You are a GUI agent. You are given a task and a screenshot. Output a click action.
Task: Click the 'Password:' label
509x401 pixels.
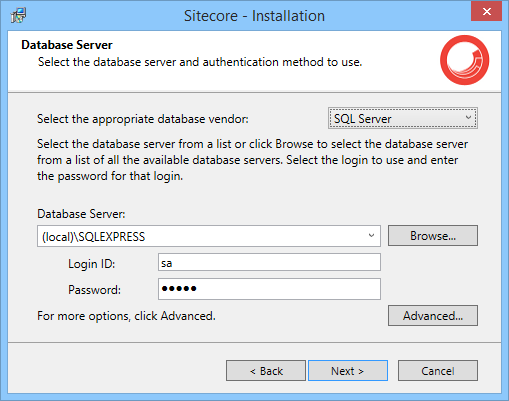click(94, 290)
